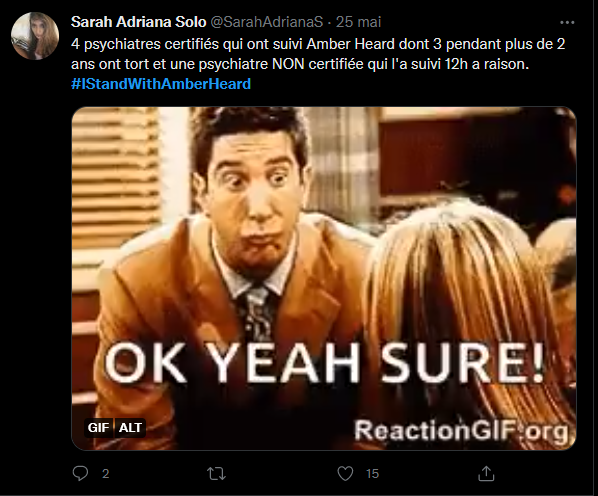This screenshot has height=496, width=598.
Task: Retweet this post using the retweet icon
Action: tap(216, 474)
